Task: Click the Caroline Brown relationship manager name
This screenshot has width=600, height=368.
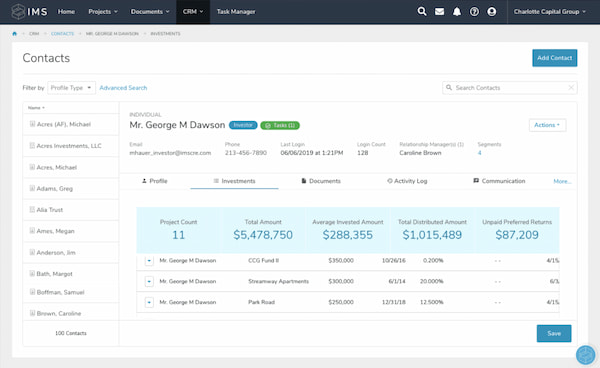Action: [x=420, y=153]
